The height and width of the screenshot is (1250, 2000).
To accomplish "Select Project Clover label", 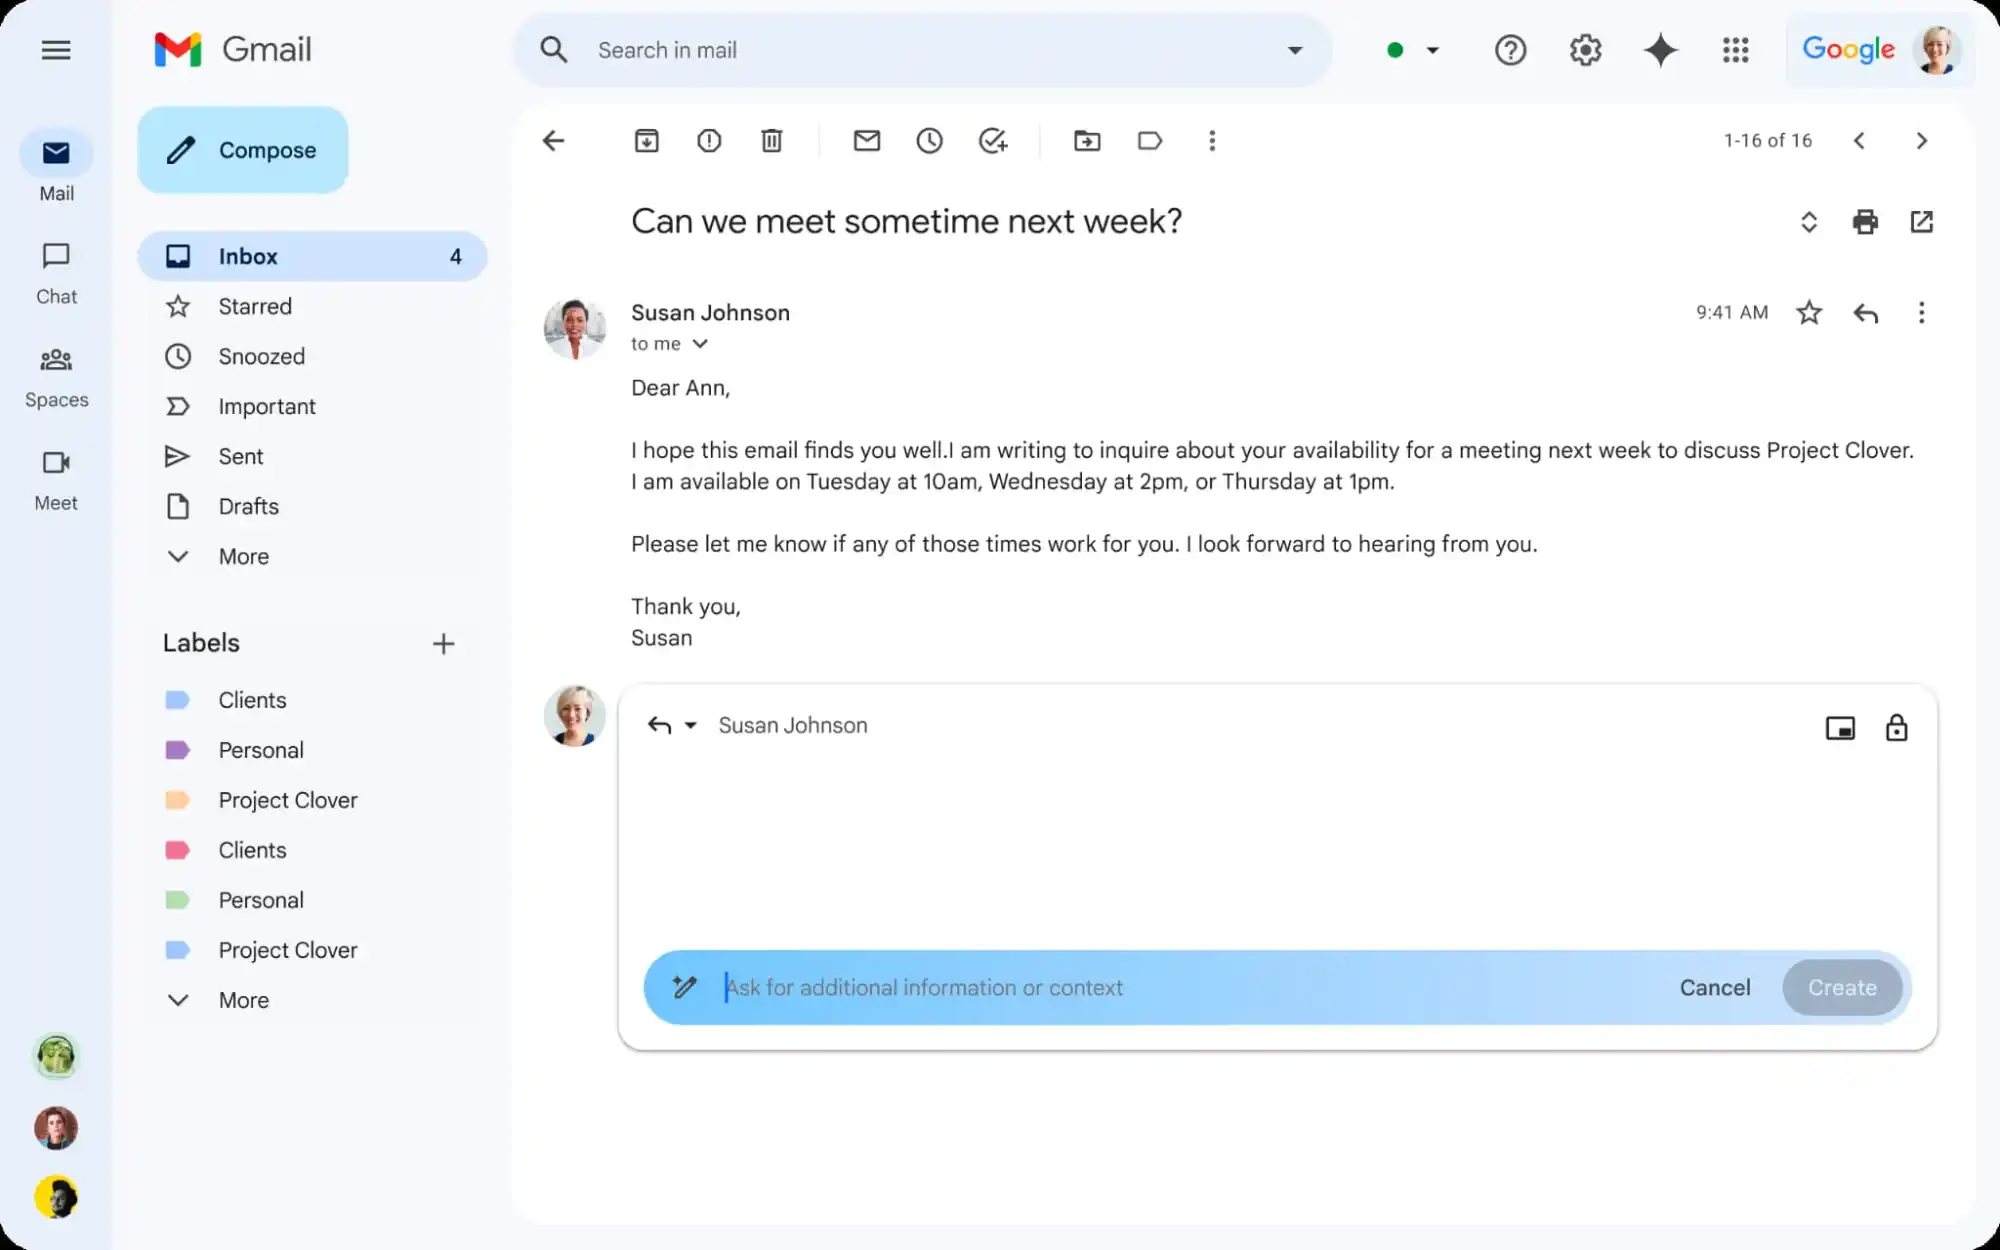I will (288, 799).
